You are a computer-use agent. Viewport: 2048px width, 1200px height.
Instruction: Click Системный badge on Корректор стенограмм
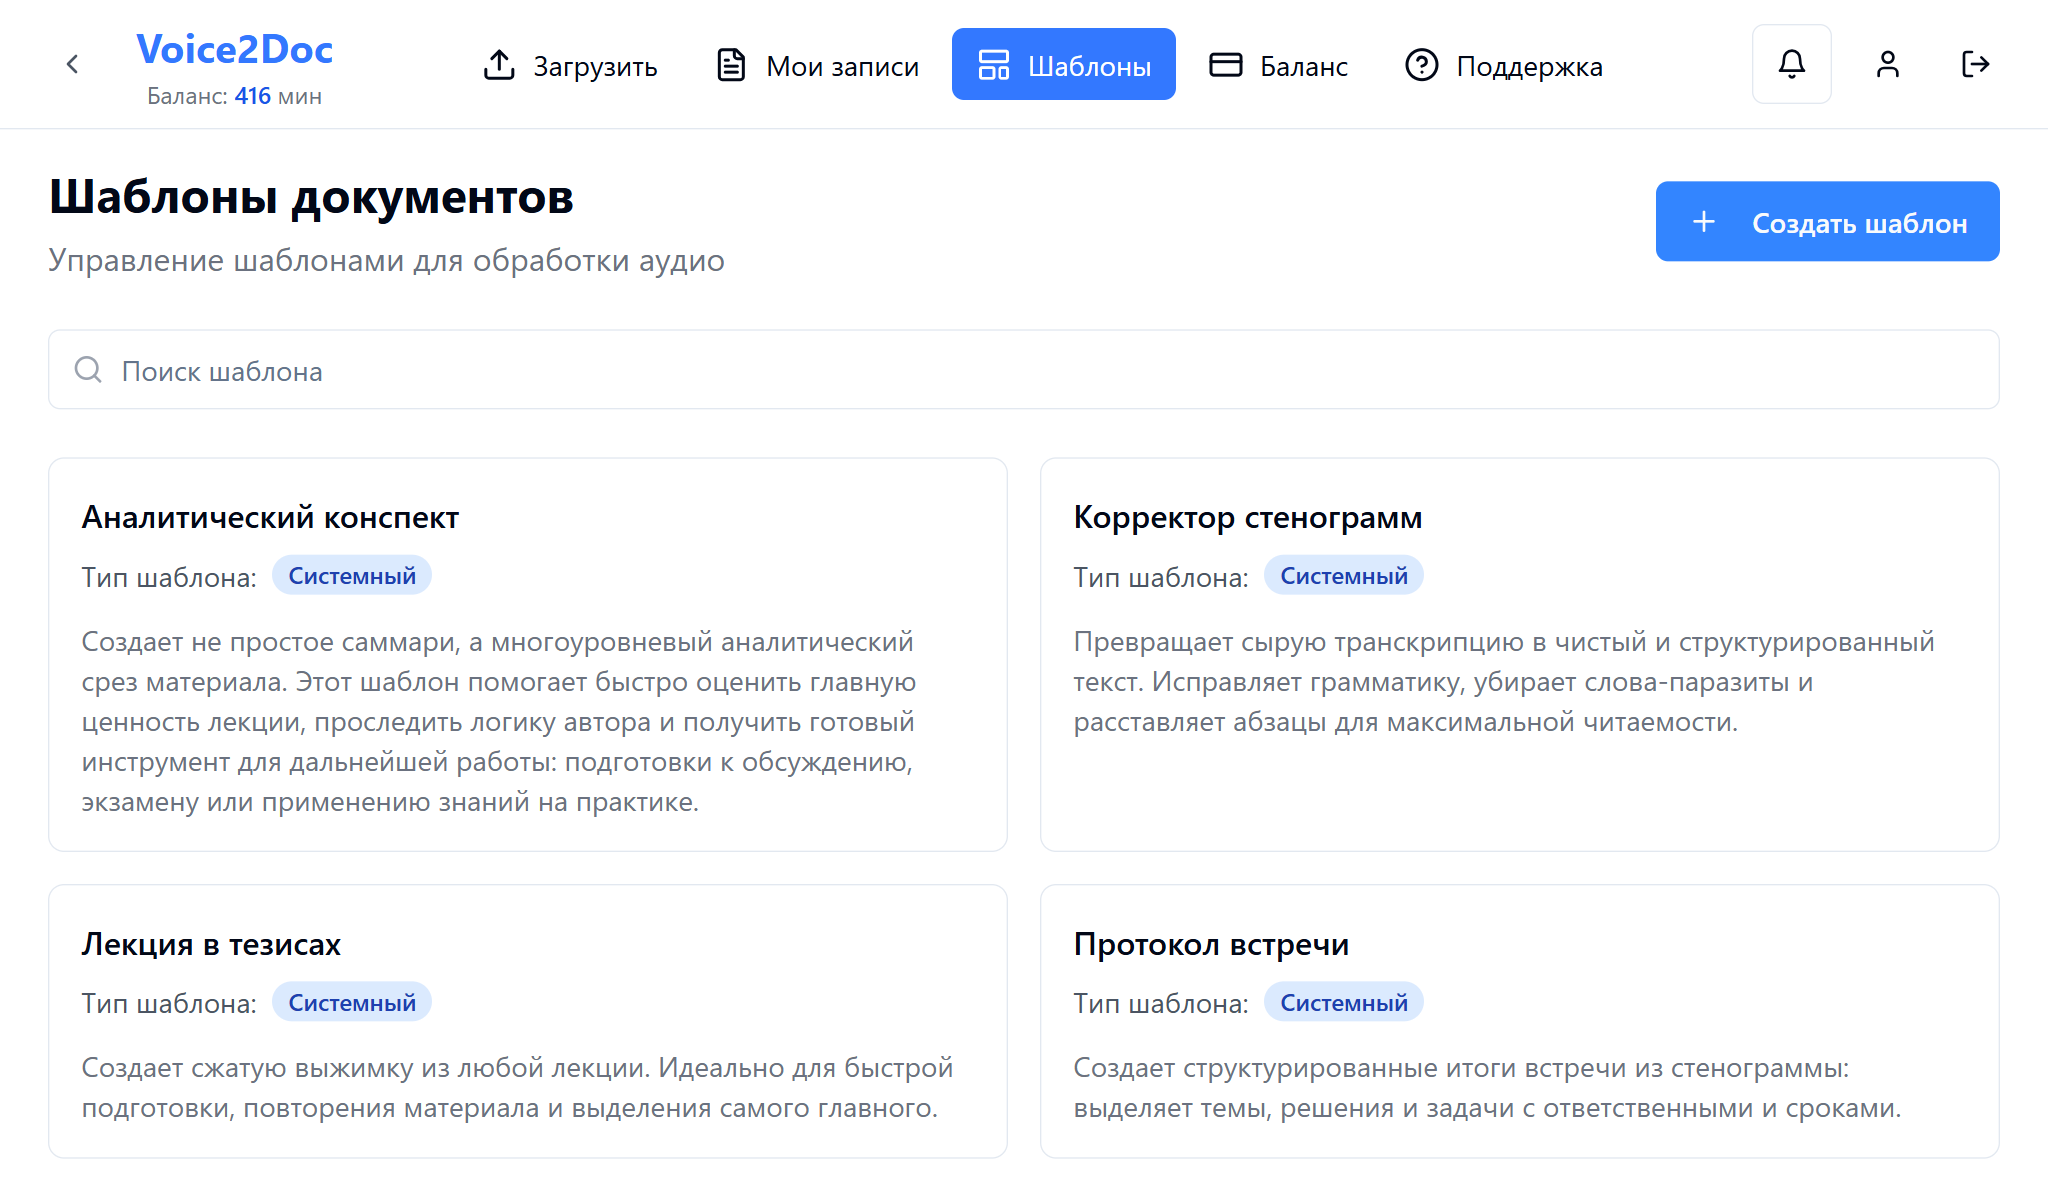coord(1344,576)
